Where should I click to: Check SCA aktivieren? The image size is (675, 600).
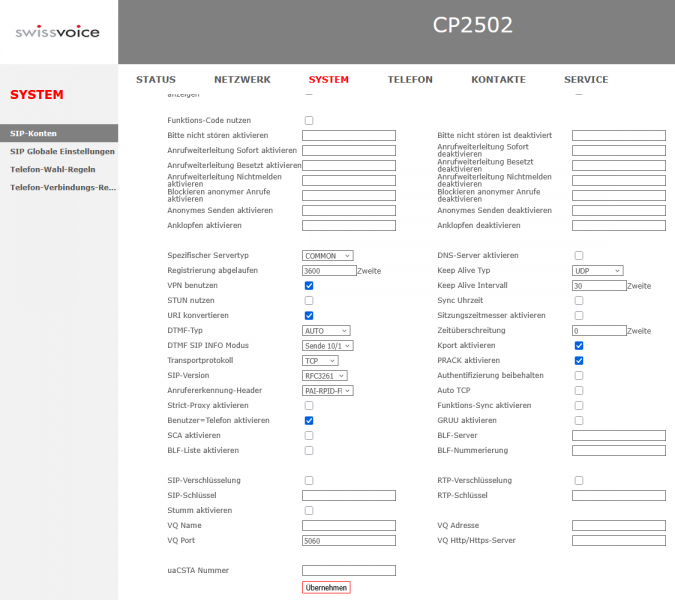[309, 436]
